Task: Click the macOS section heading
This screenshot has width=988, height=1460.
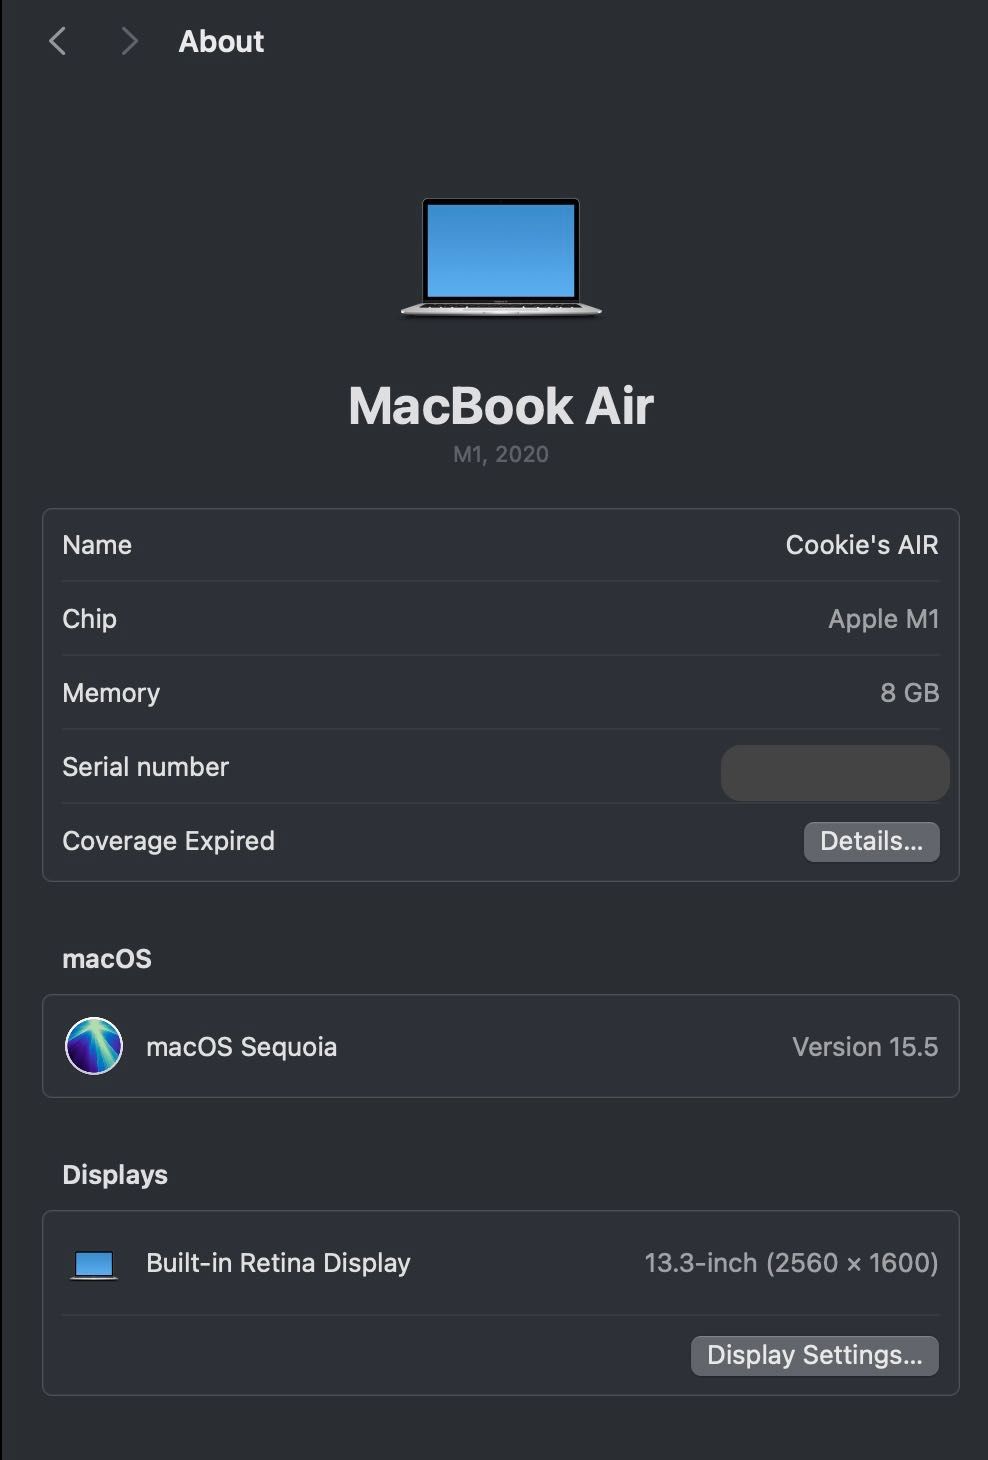Action: click(107, 959)
